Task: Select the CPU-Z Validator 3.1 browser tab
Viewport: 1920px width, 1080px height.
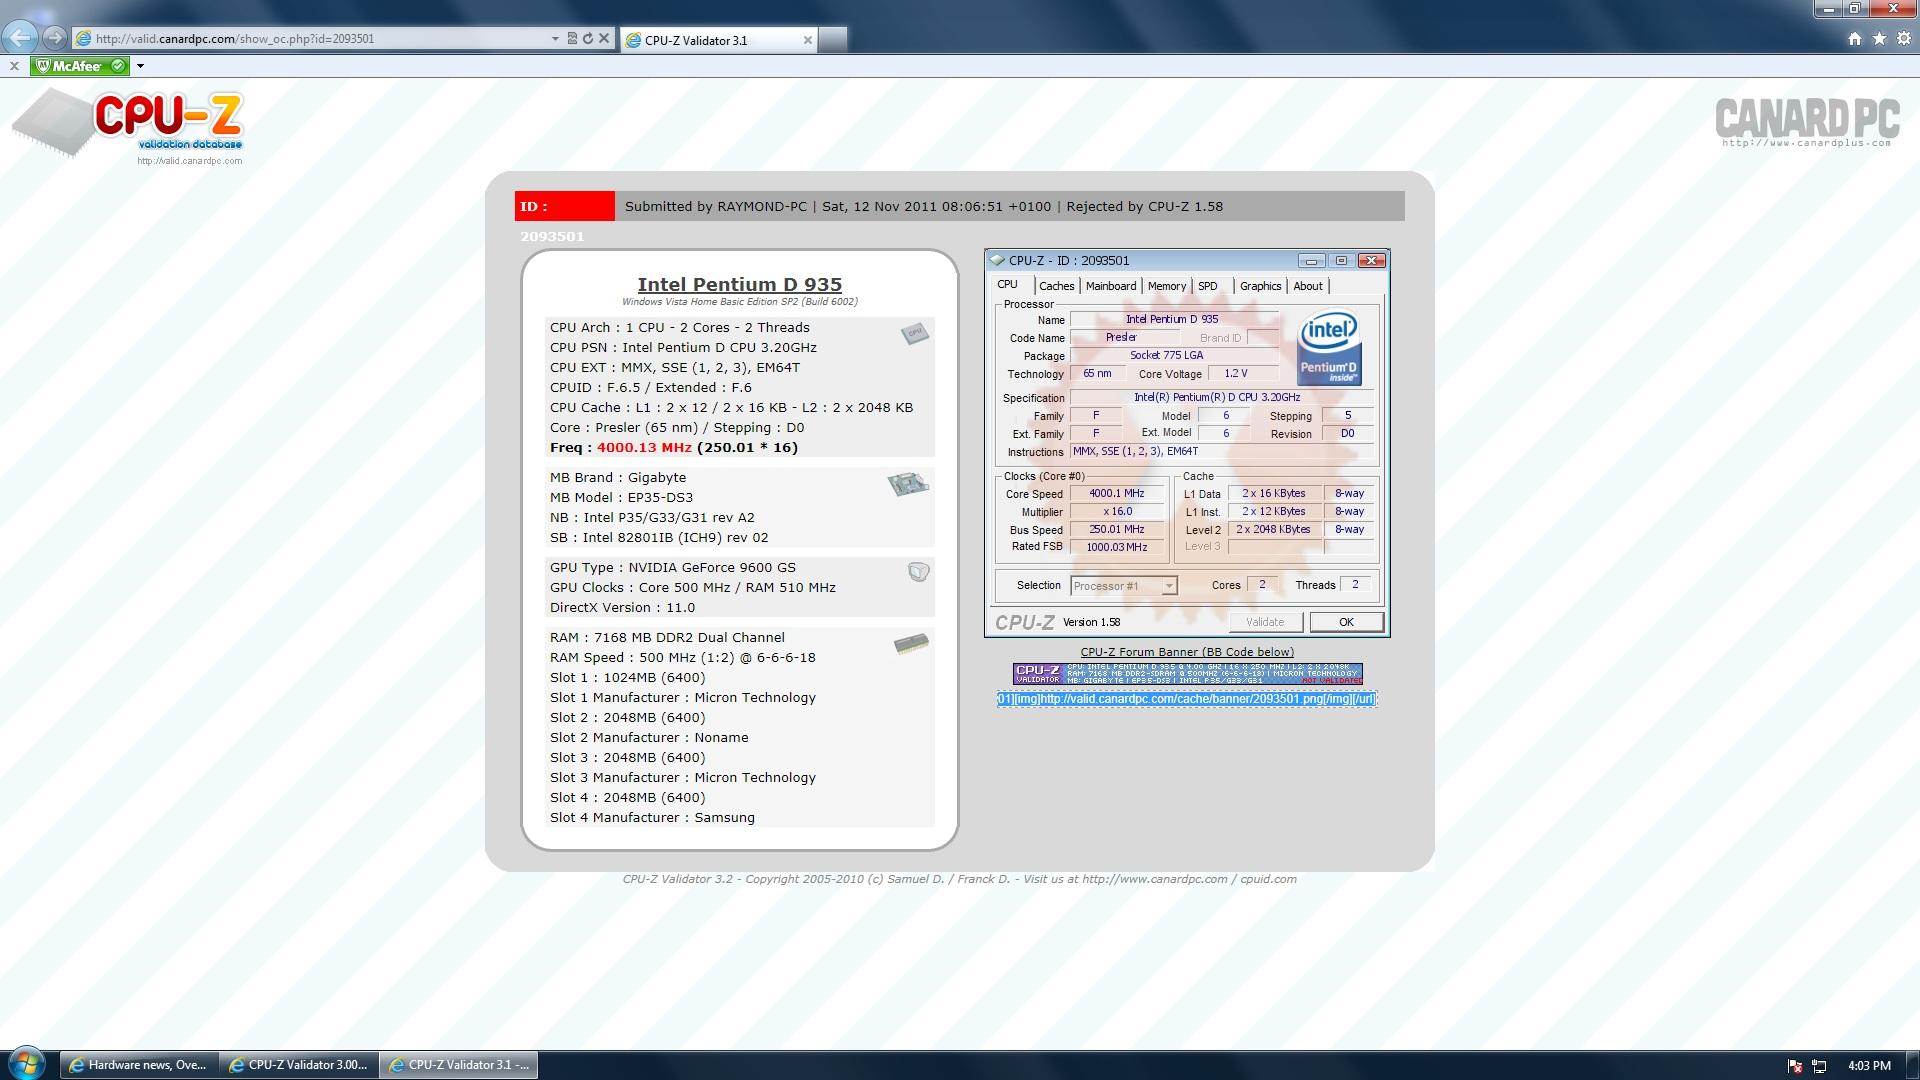Action: pyautogui.click(x=718, y=40)
